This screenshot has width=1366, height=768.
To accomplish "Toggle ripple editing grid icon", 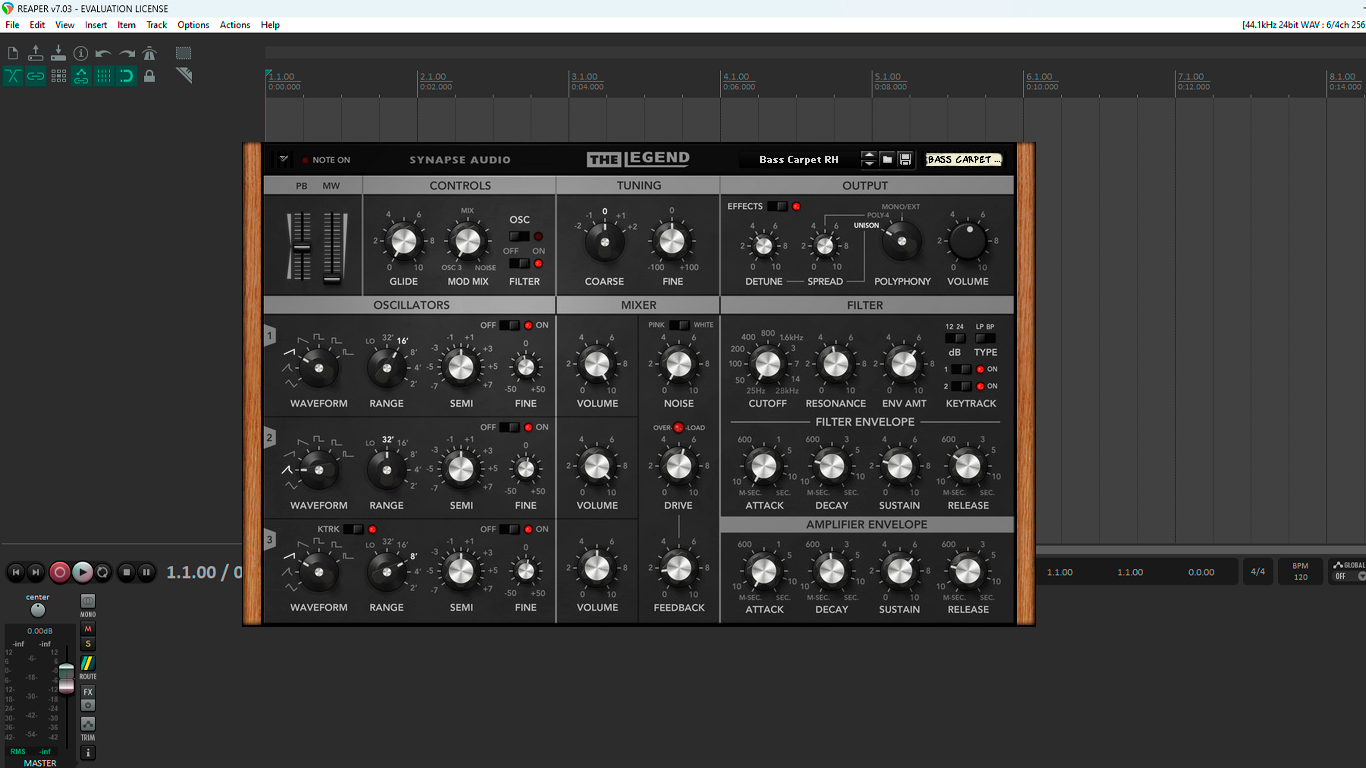I will coord(58,76).
